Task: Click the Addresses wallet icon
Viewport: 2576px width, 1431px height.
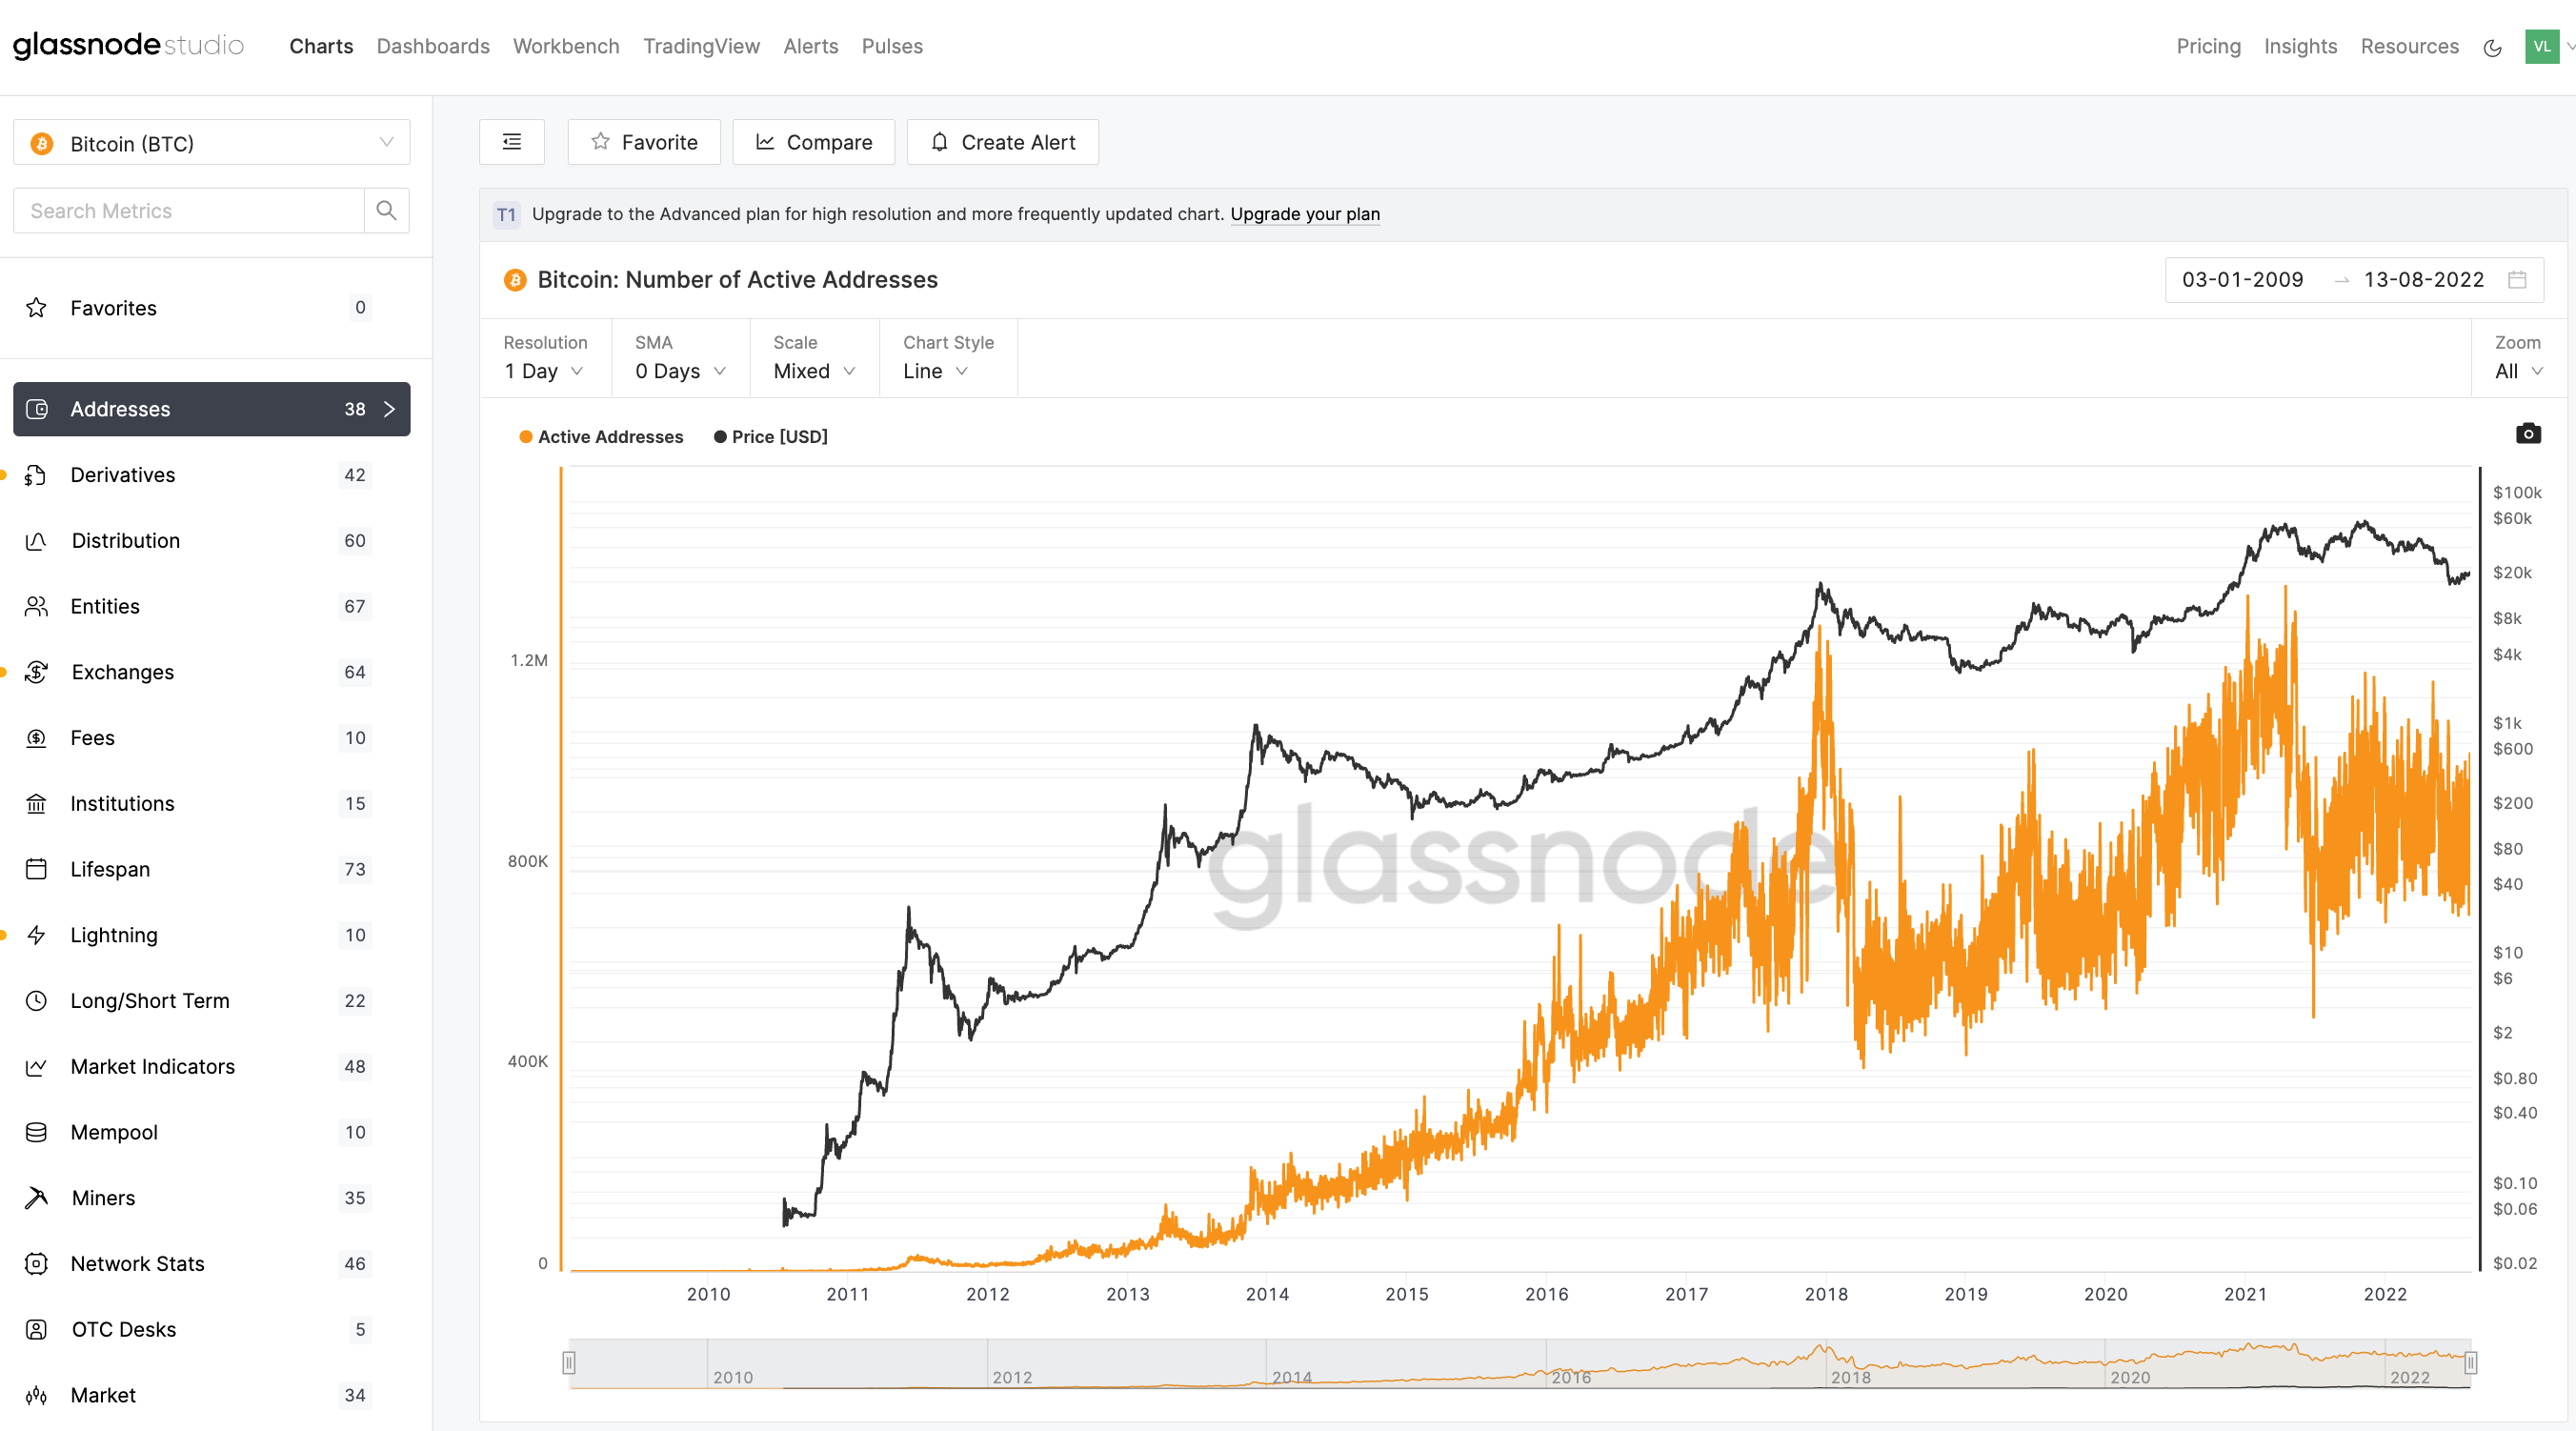Action: pos(37,409)
